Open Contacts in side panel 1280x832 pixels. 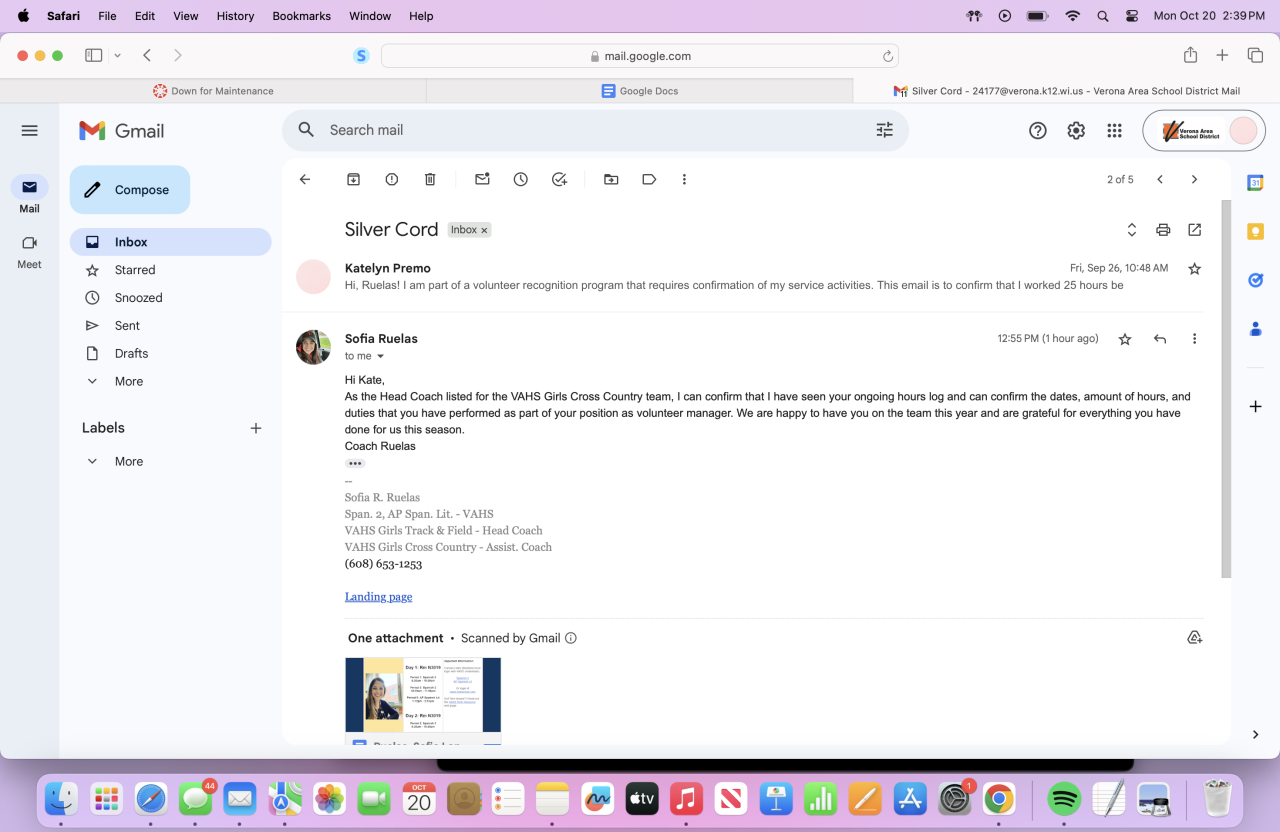(1255, 328)
